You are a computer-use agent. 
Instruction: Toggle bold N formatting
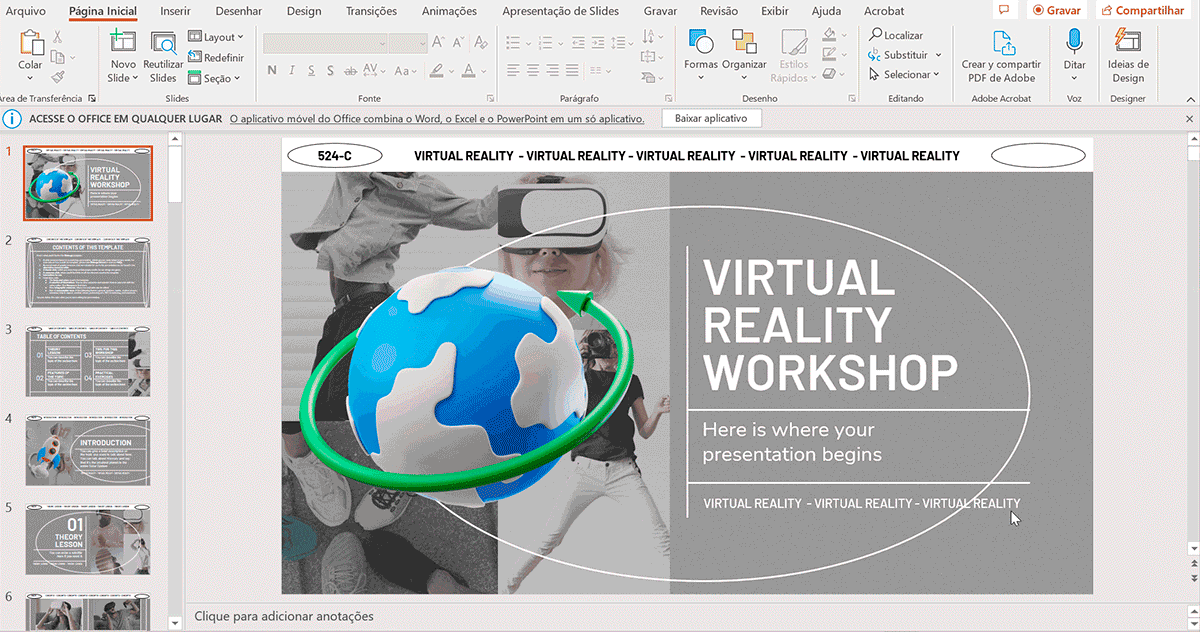click(272, 71)
